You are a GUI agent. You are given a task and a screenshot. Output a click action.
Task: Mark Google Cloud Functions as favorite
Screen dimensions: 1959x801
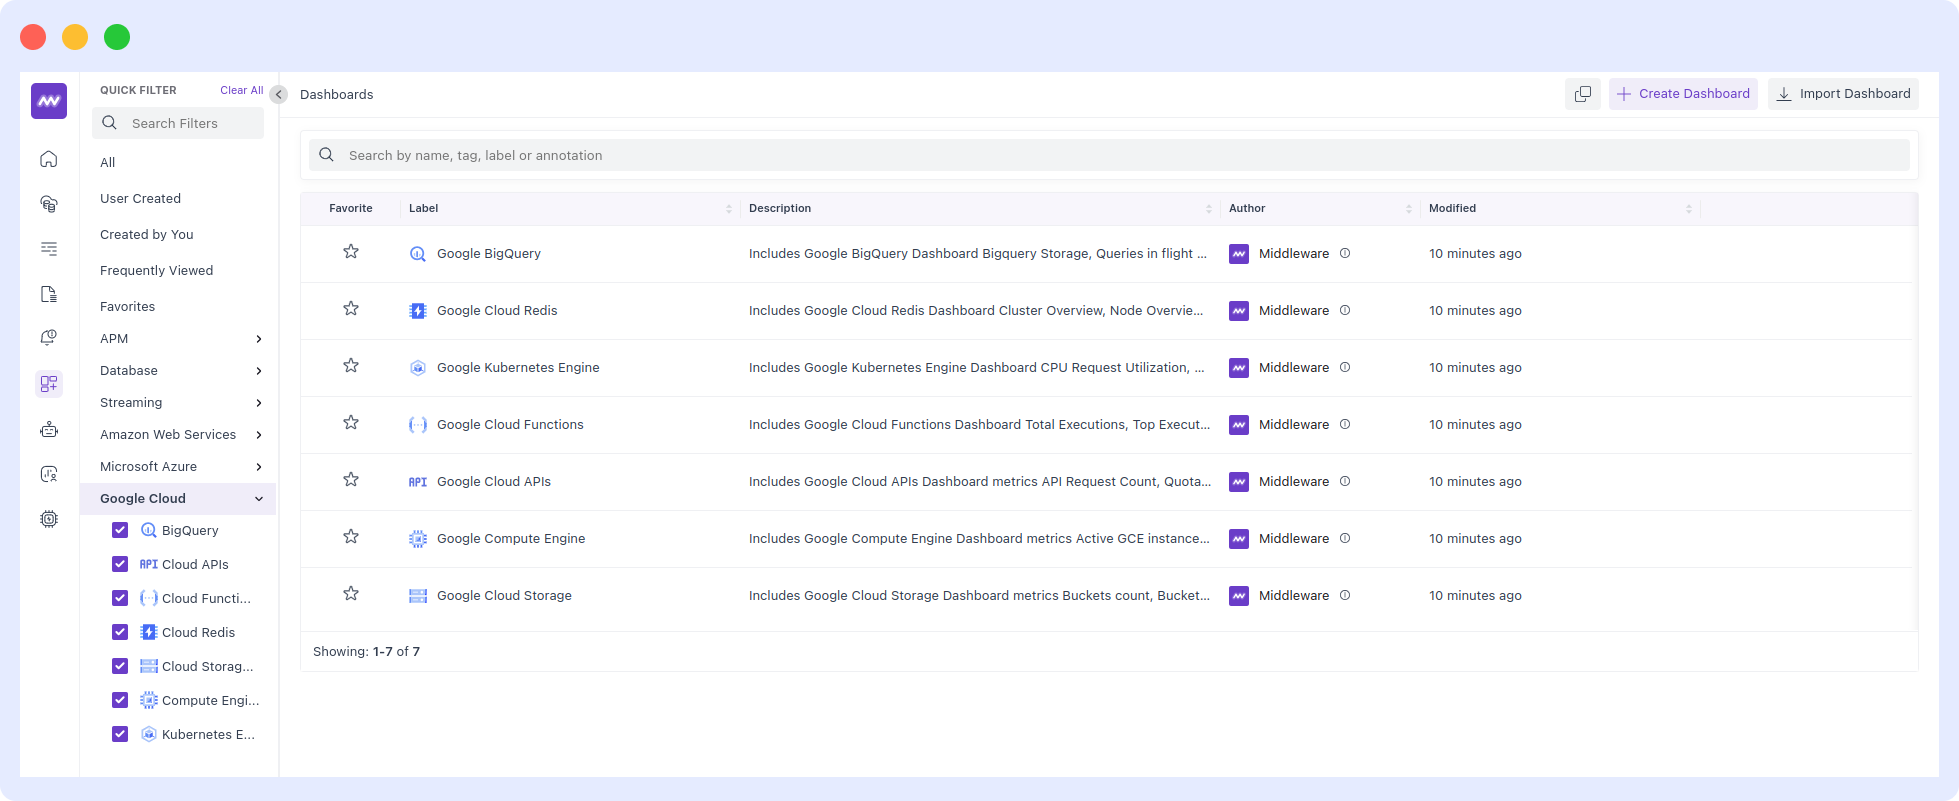351,423
